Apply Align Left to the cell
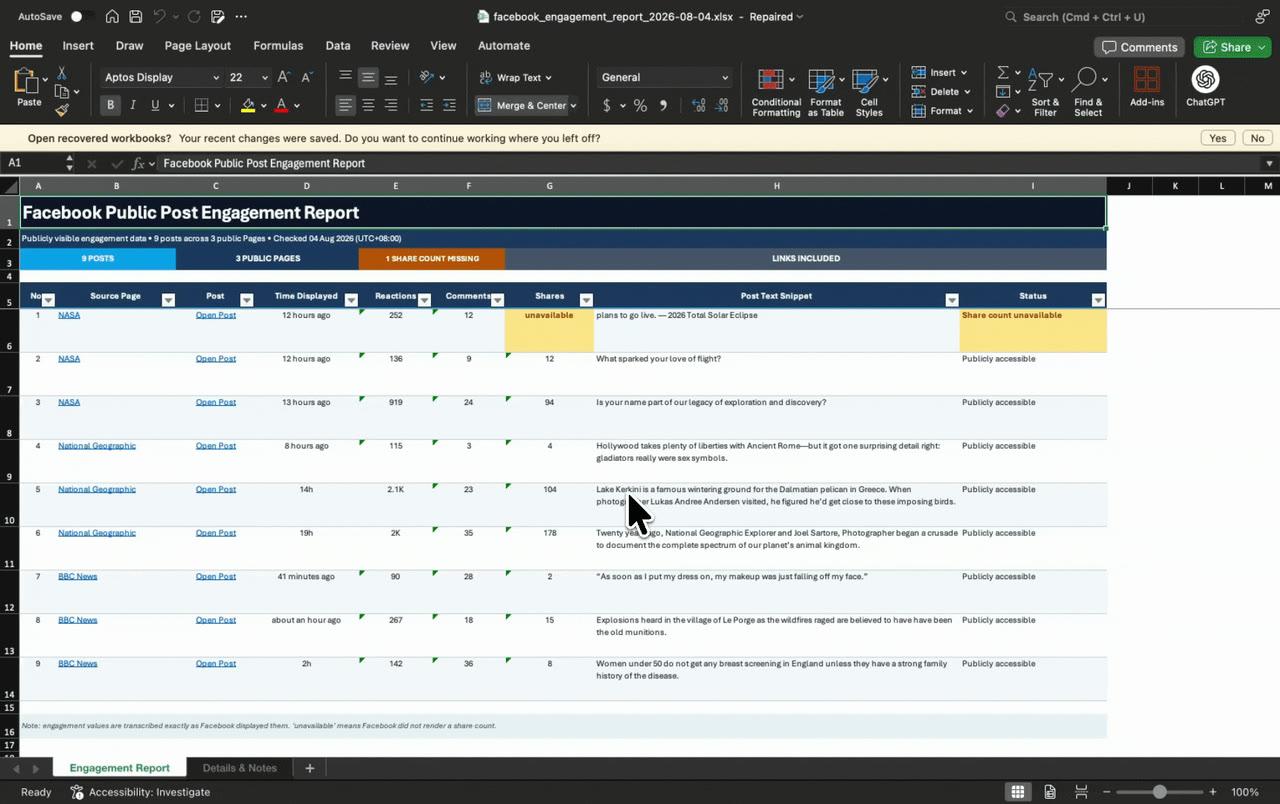This screenshot has height=804, width=1280. pyautogui.click(x=345, y=105)
